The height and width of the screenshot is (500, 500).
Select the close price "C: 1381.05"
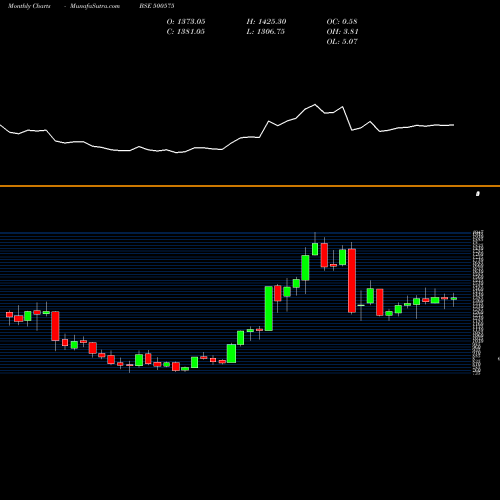(x=186, y=32)
